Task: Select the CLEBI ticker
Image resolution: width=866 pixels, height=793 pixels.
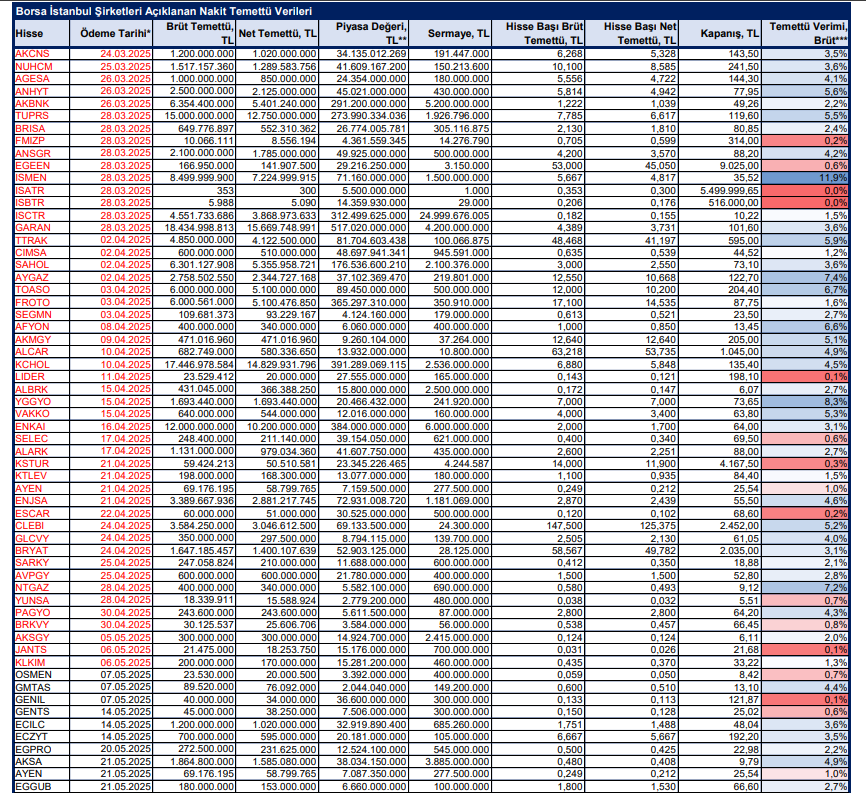Action: [30, 526]
